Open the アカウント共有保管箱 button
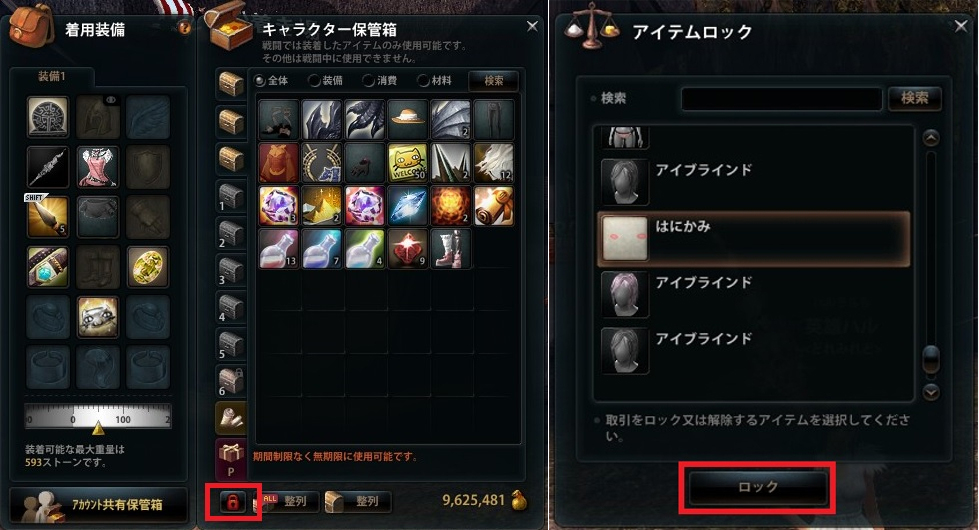 coord(99,504)
